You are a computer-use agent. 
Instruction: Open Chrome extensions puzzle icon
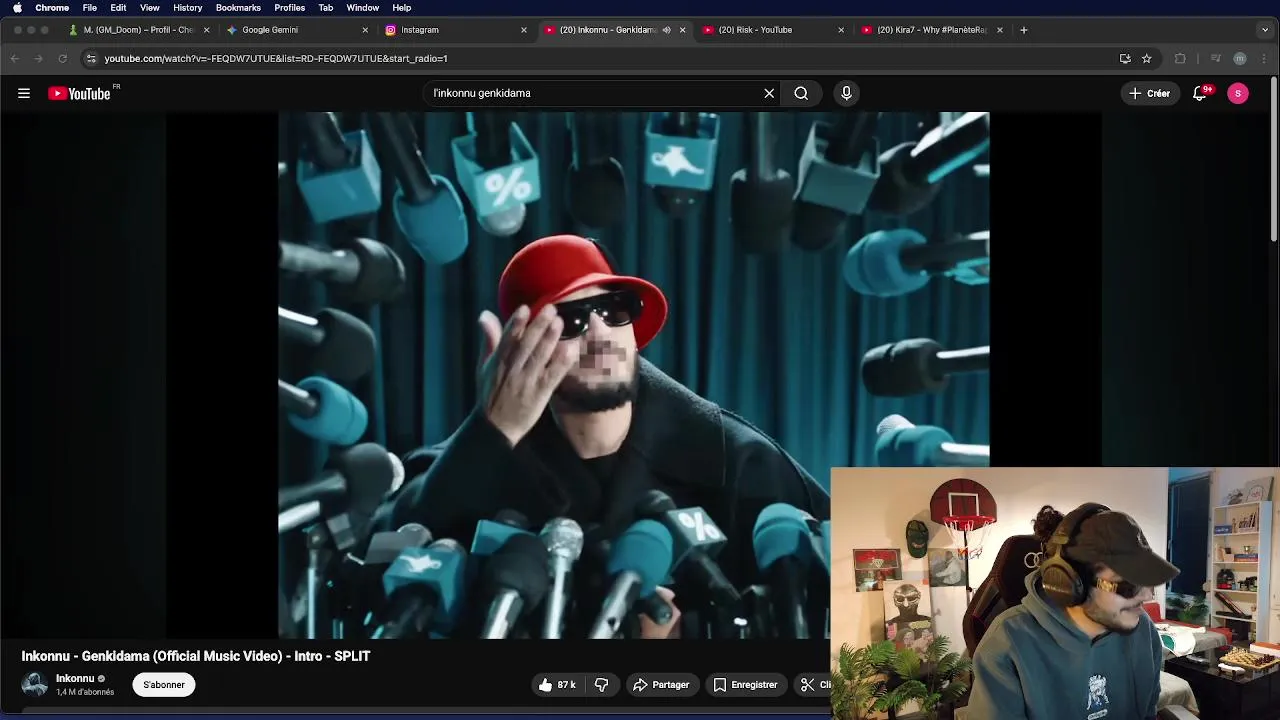coord(1180,58)
